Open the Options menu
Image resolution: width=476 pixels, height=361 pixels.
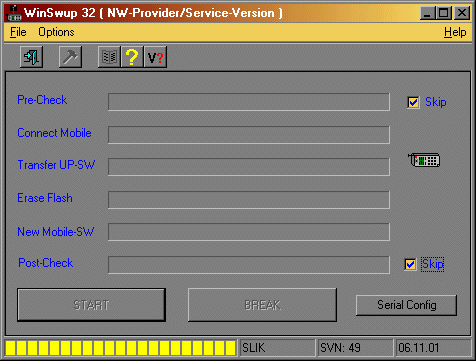point(56,32)
